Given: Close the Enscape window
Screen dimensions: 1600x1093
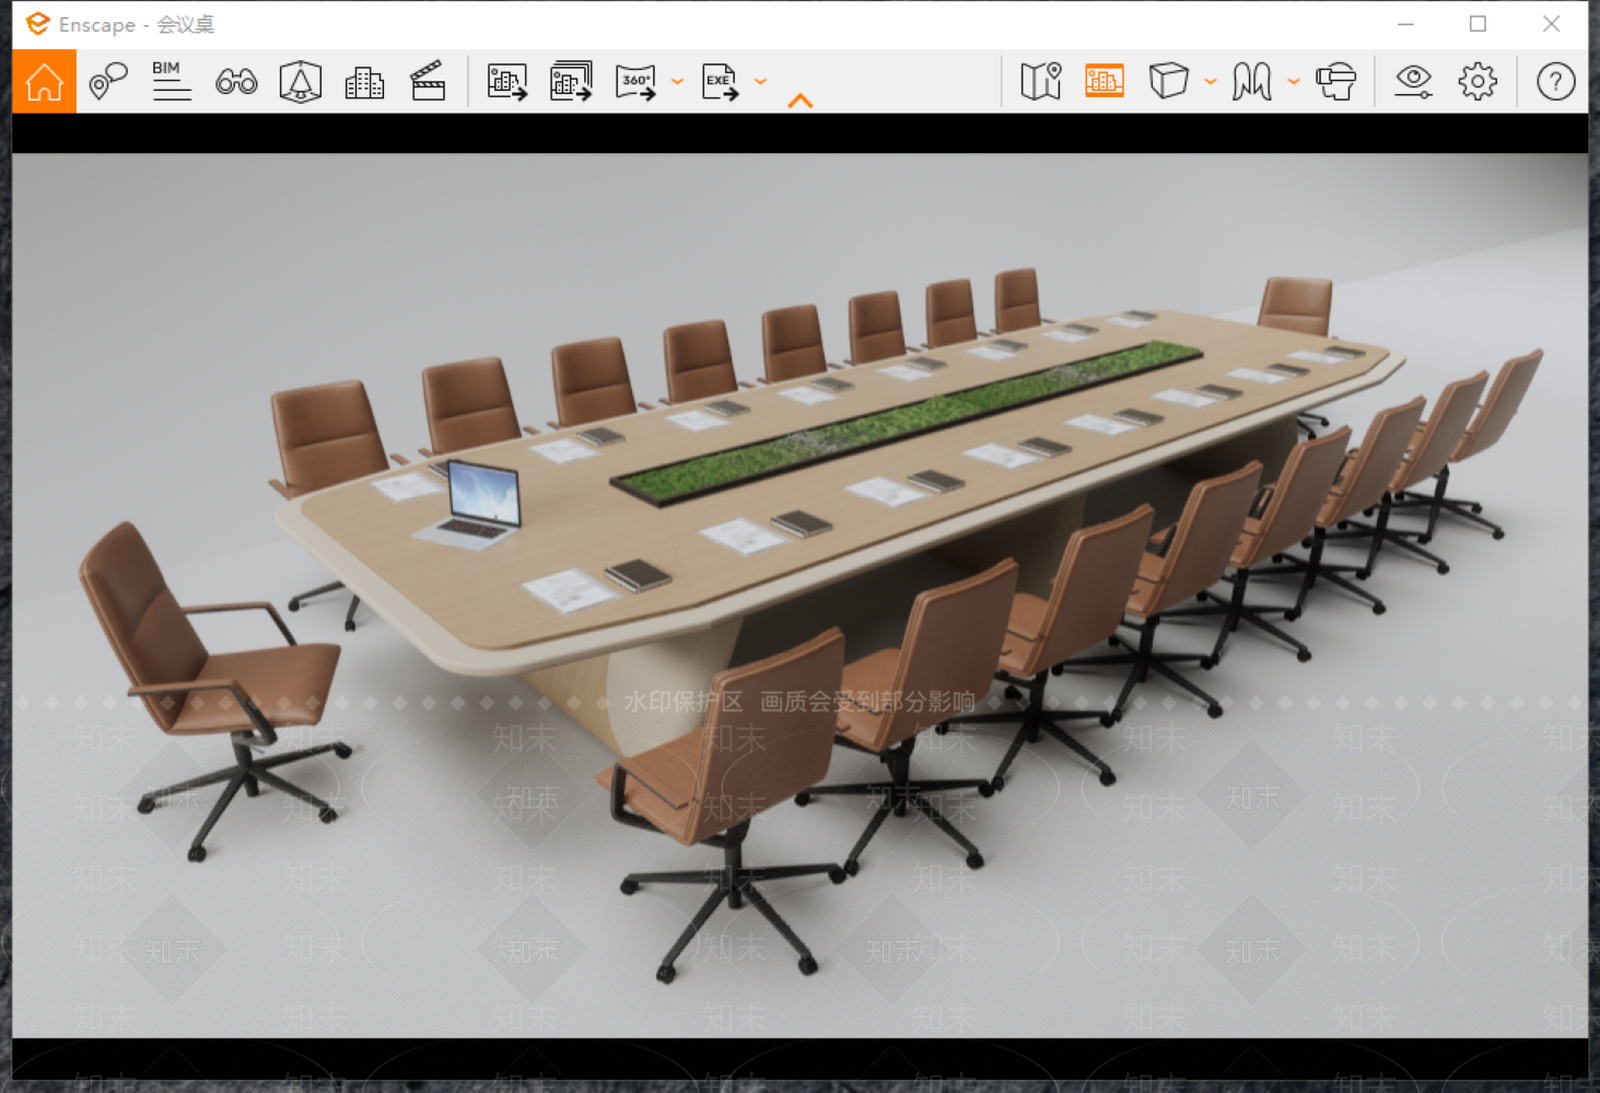Looking at the screenshot, I should (1551, 24).
